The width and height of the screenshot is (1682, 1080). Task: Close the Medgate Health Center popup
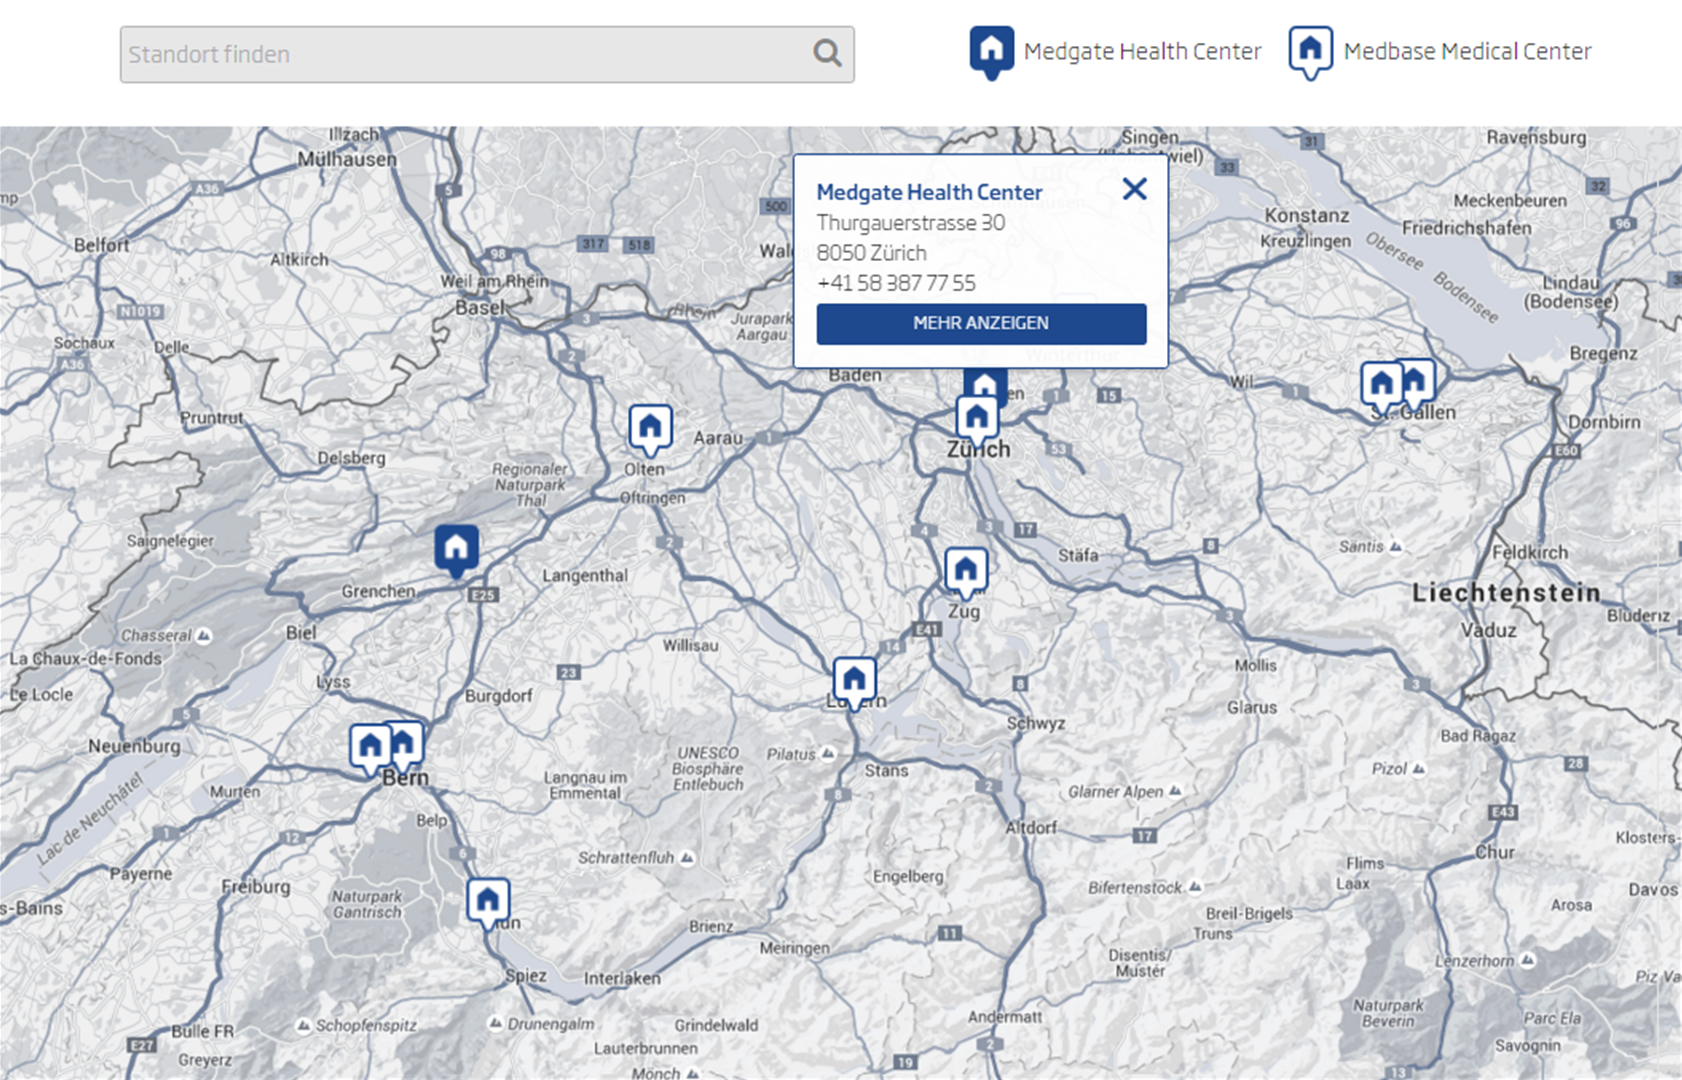tap(1134, 189)
